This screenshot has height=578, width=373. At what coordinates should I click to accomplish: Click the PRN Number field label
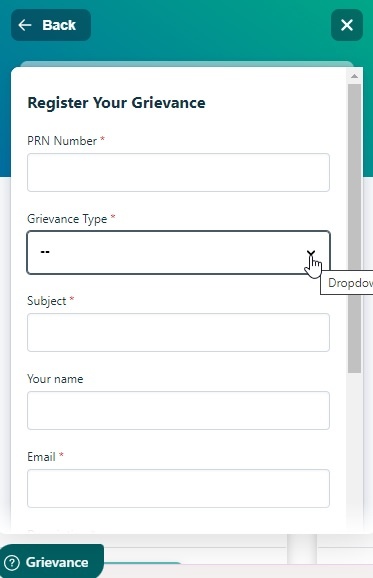pos(62,141)
